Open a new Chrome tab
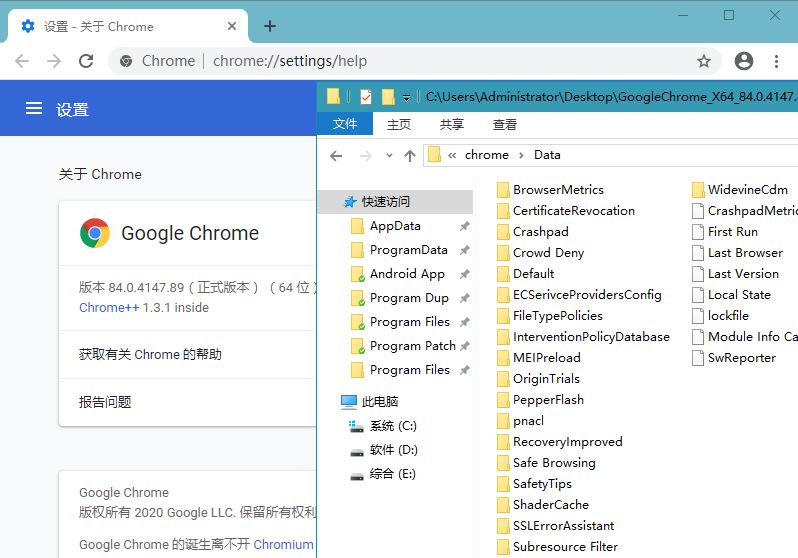 [270, 26]
